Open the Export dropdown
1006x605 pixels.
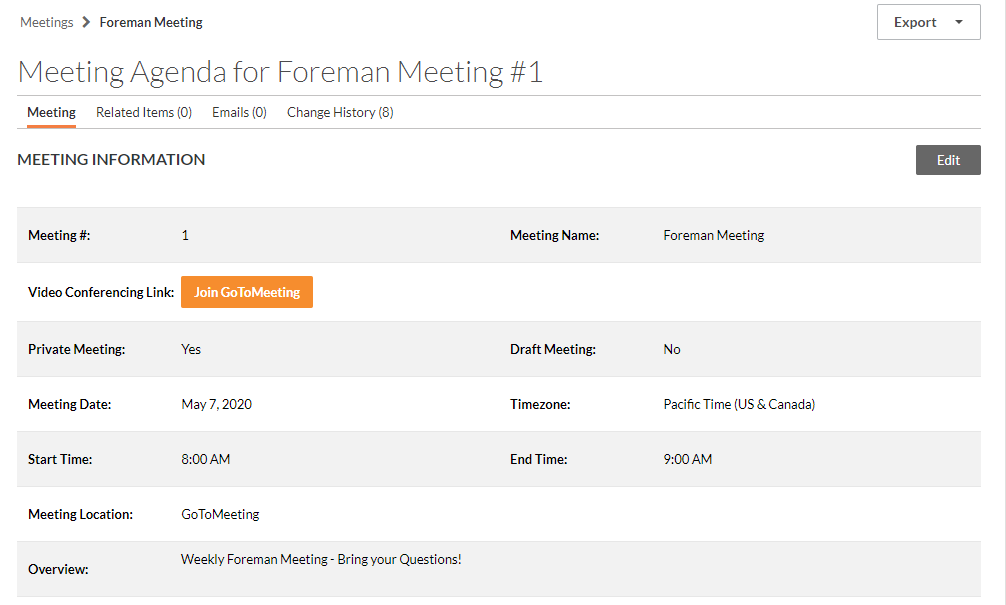(928, 22)
